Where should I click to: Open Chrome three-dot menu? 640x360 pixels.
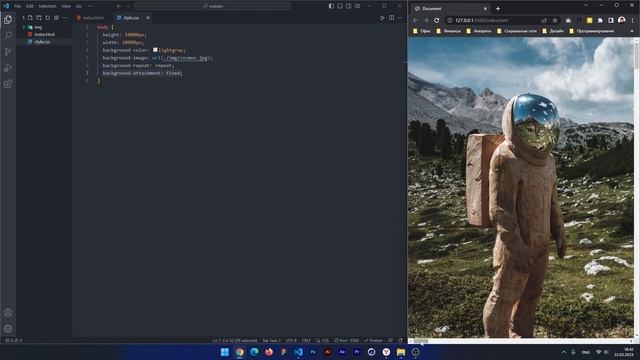click(633, 20)
